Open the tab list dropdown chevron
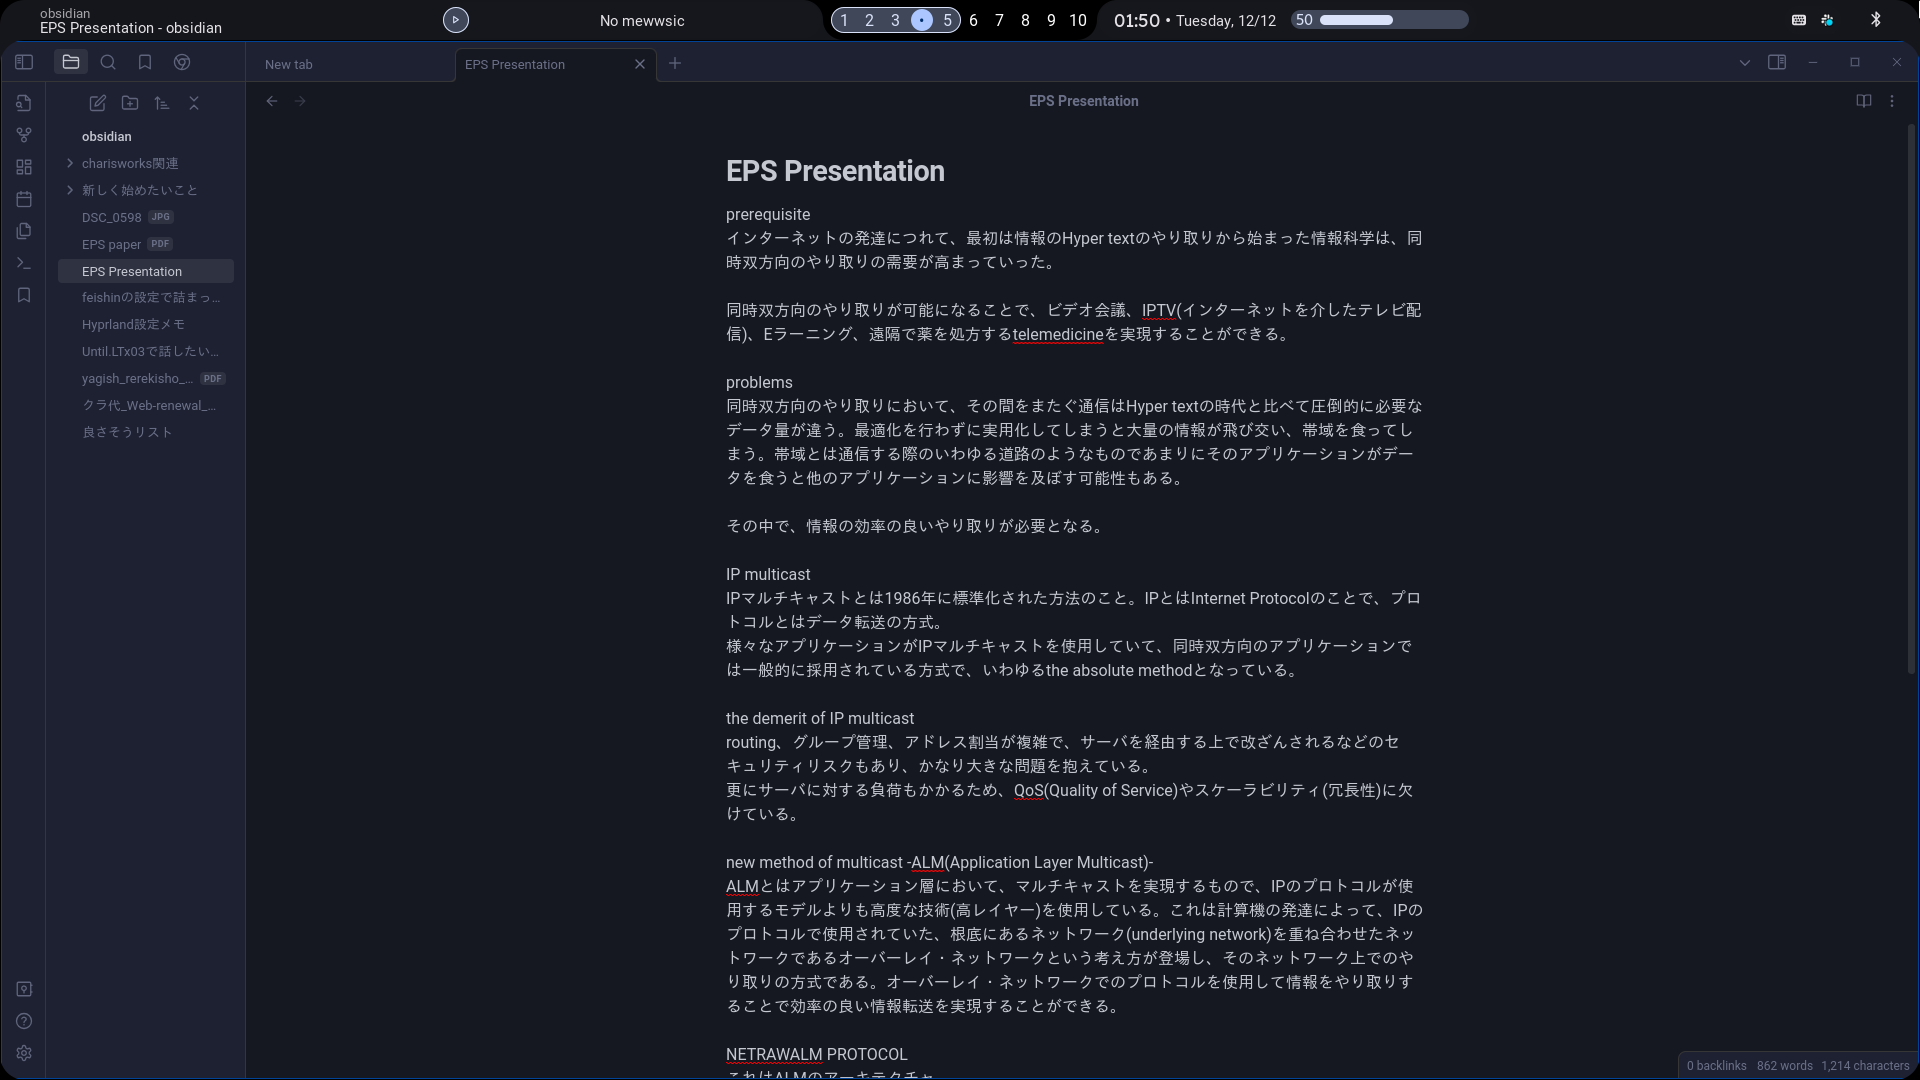Viewport: 1920px width, 1080px height. (x=1744, y=62)
